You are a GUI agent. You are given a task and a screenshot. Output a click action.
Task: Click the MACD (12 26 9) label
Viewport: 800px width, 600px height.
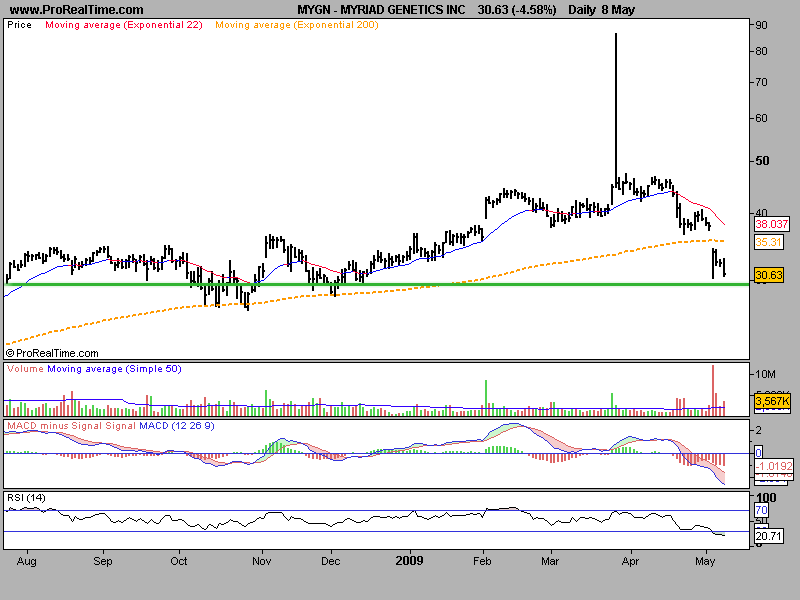[x=177, y=426]
